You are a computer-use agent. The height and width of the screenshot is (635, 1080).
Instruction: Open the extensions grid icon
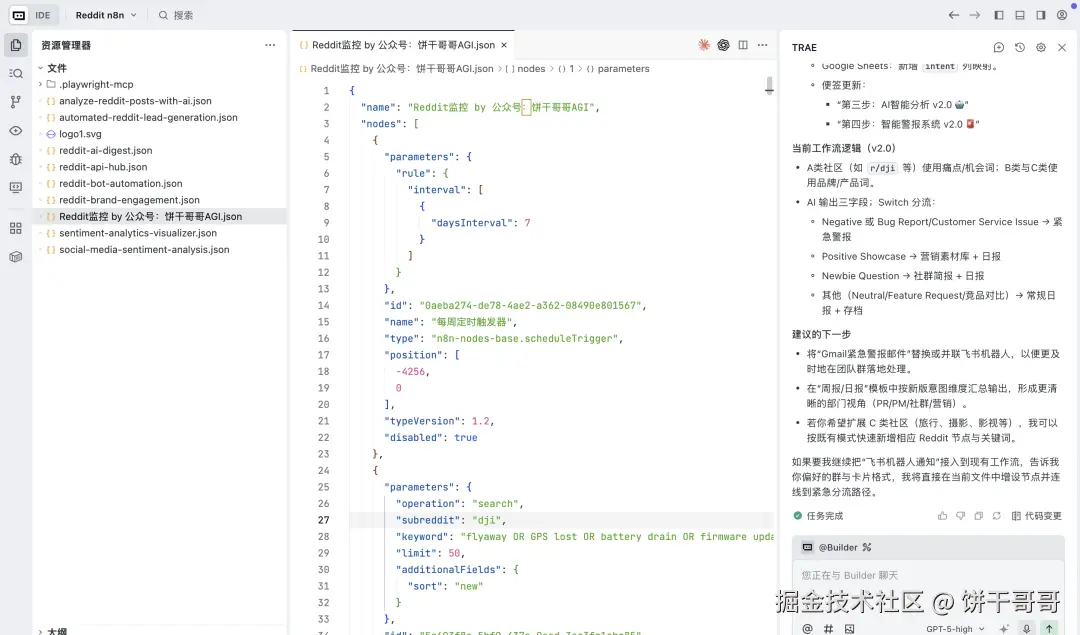pos(16,228)
